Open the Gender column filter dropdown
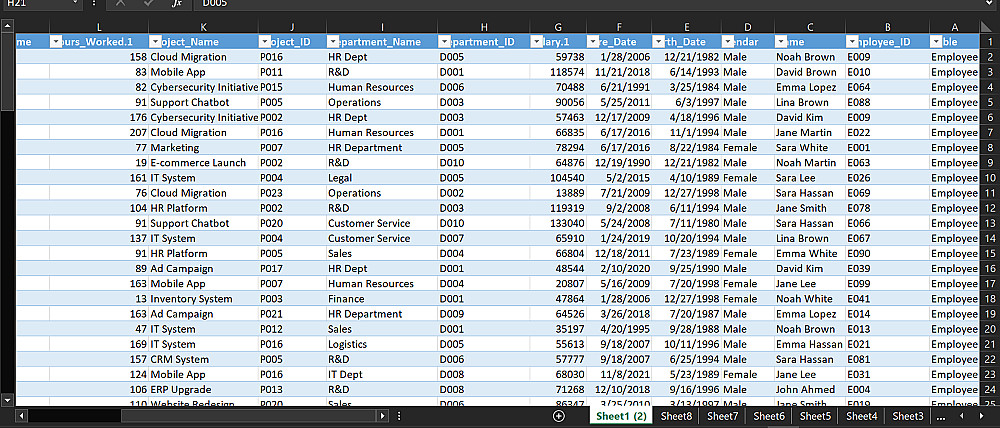The width and height of the screenshot is (1000, 428). click(728, 41)
